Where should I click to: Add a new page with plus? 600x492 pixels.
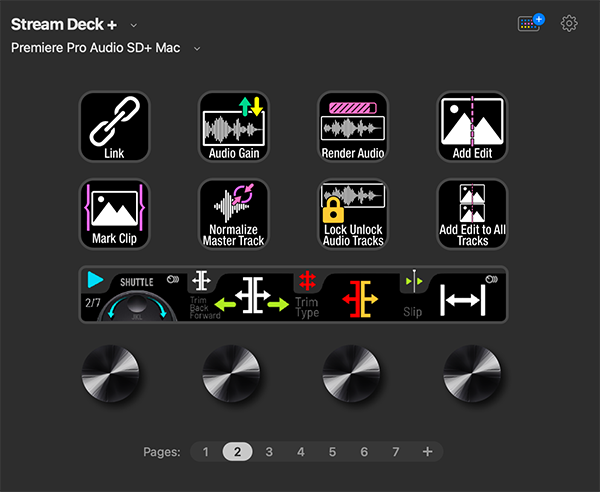(427, 452)
